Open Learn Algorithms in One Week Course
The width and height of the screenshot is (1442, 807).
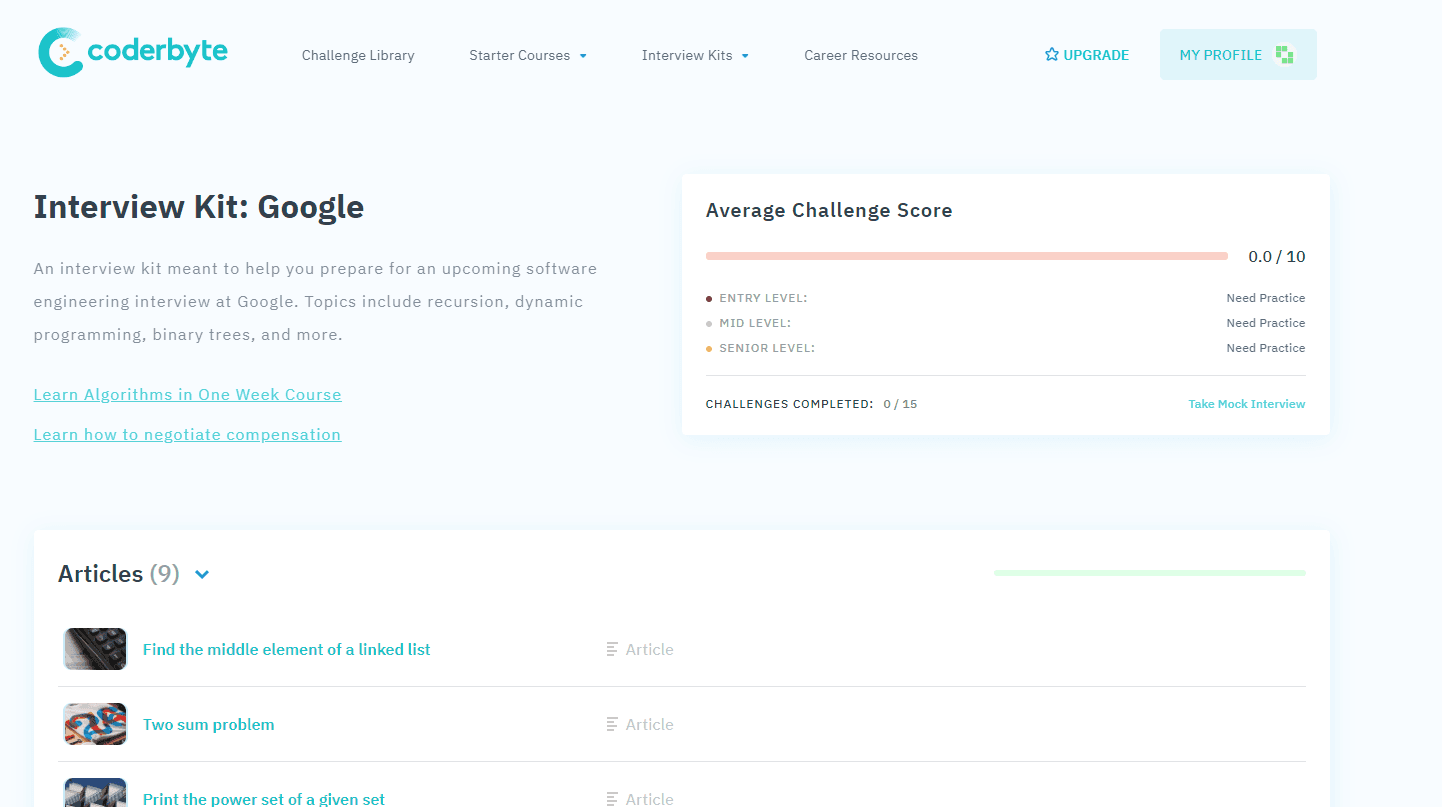(187, 394)
